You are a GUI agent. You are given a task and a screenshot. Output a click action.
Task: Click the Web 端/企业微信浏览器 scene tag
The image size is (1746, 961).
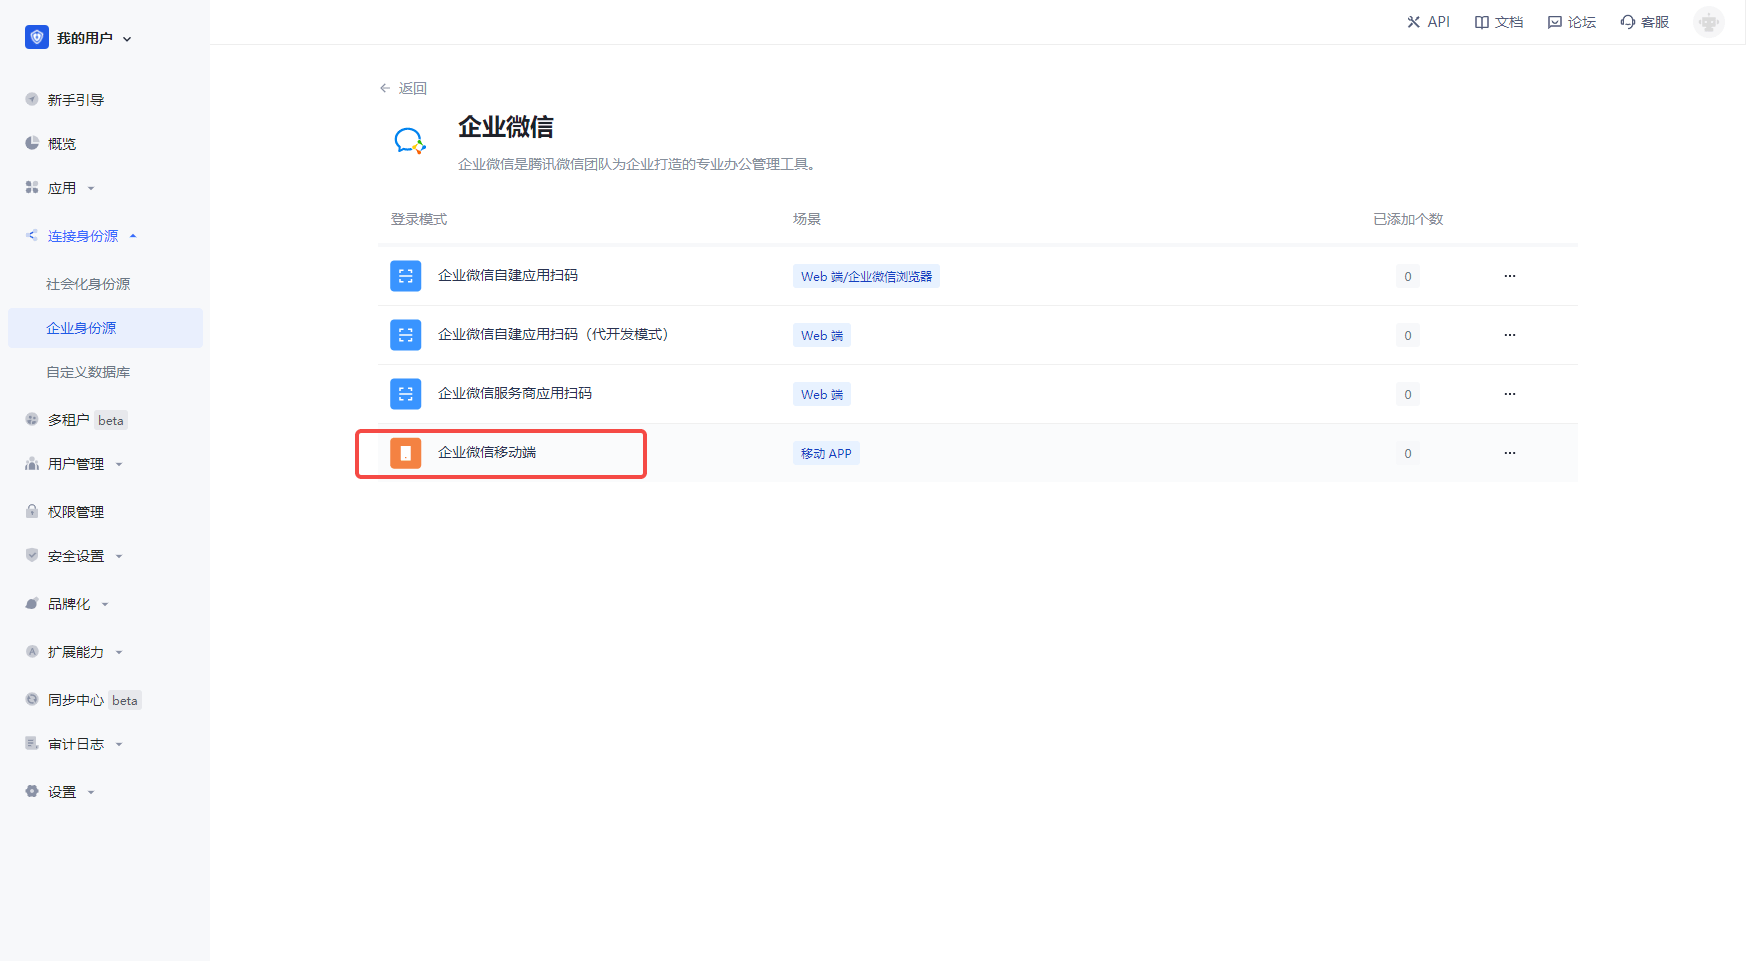(866, 277)
